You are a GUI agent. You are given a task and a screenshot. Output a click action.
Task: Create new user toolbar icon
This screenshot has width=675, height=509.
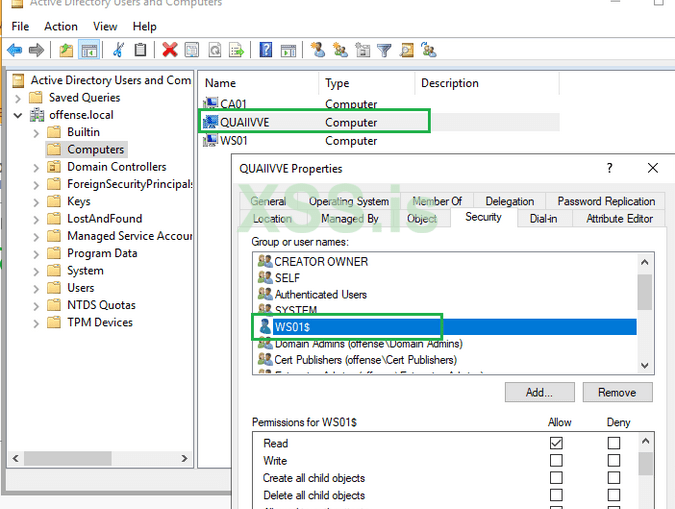coord(318,50)
